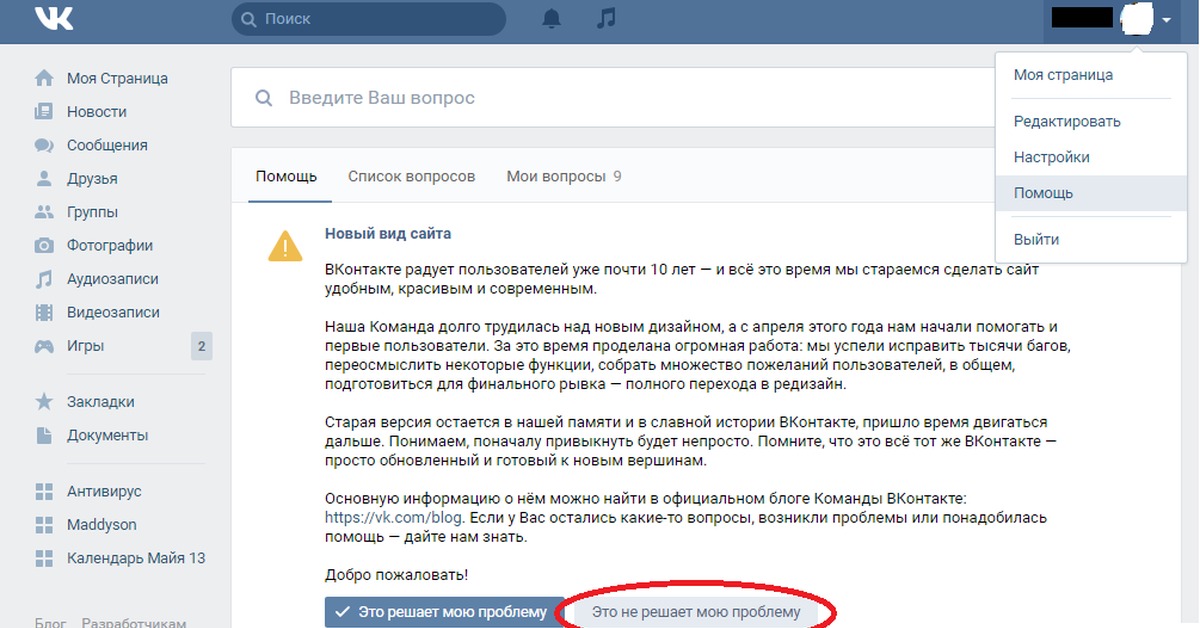This screenshot has width=1200, height=628.
Task: Open Календарь Майя 13 in sidebar
Action: click(x=136, y=558)
